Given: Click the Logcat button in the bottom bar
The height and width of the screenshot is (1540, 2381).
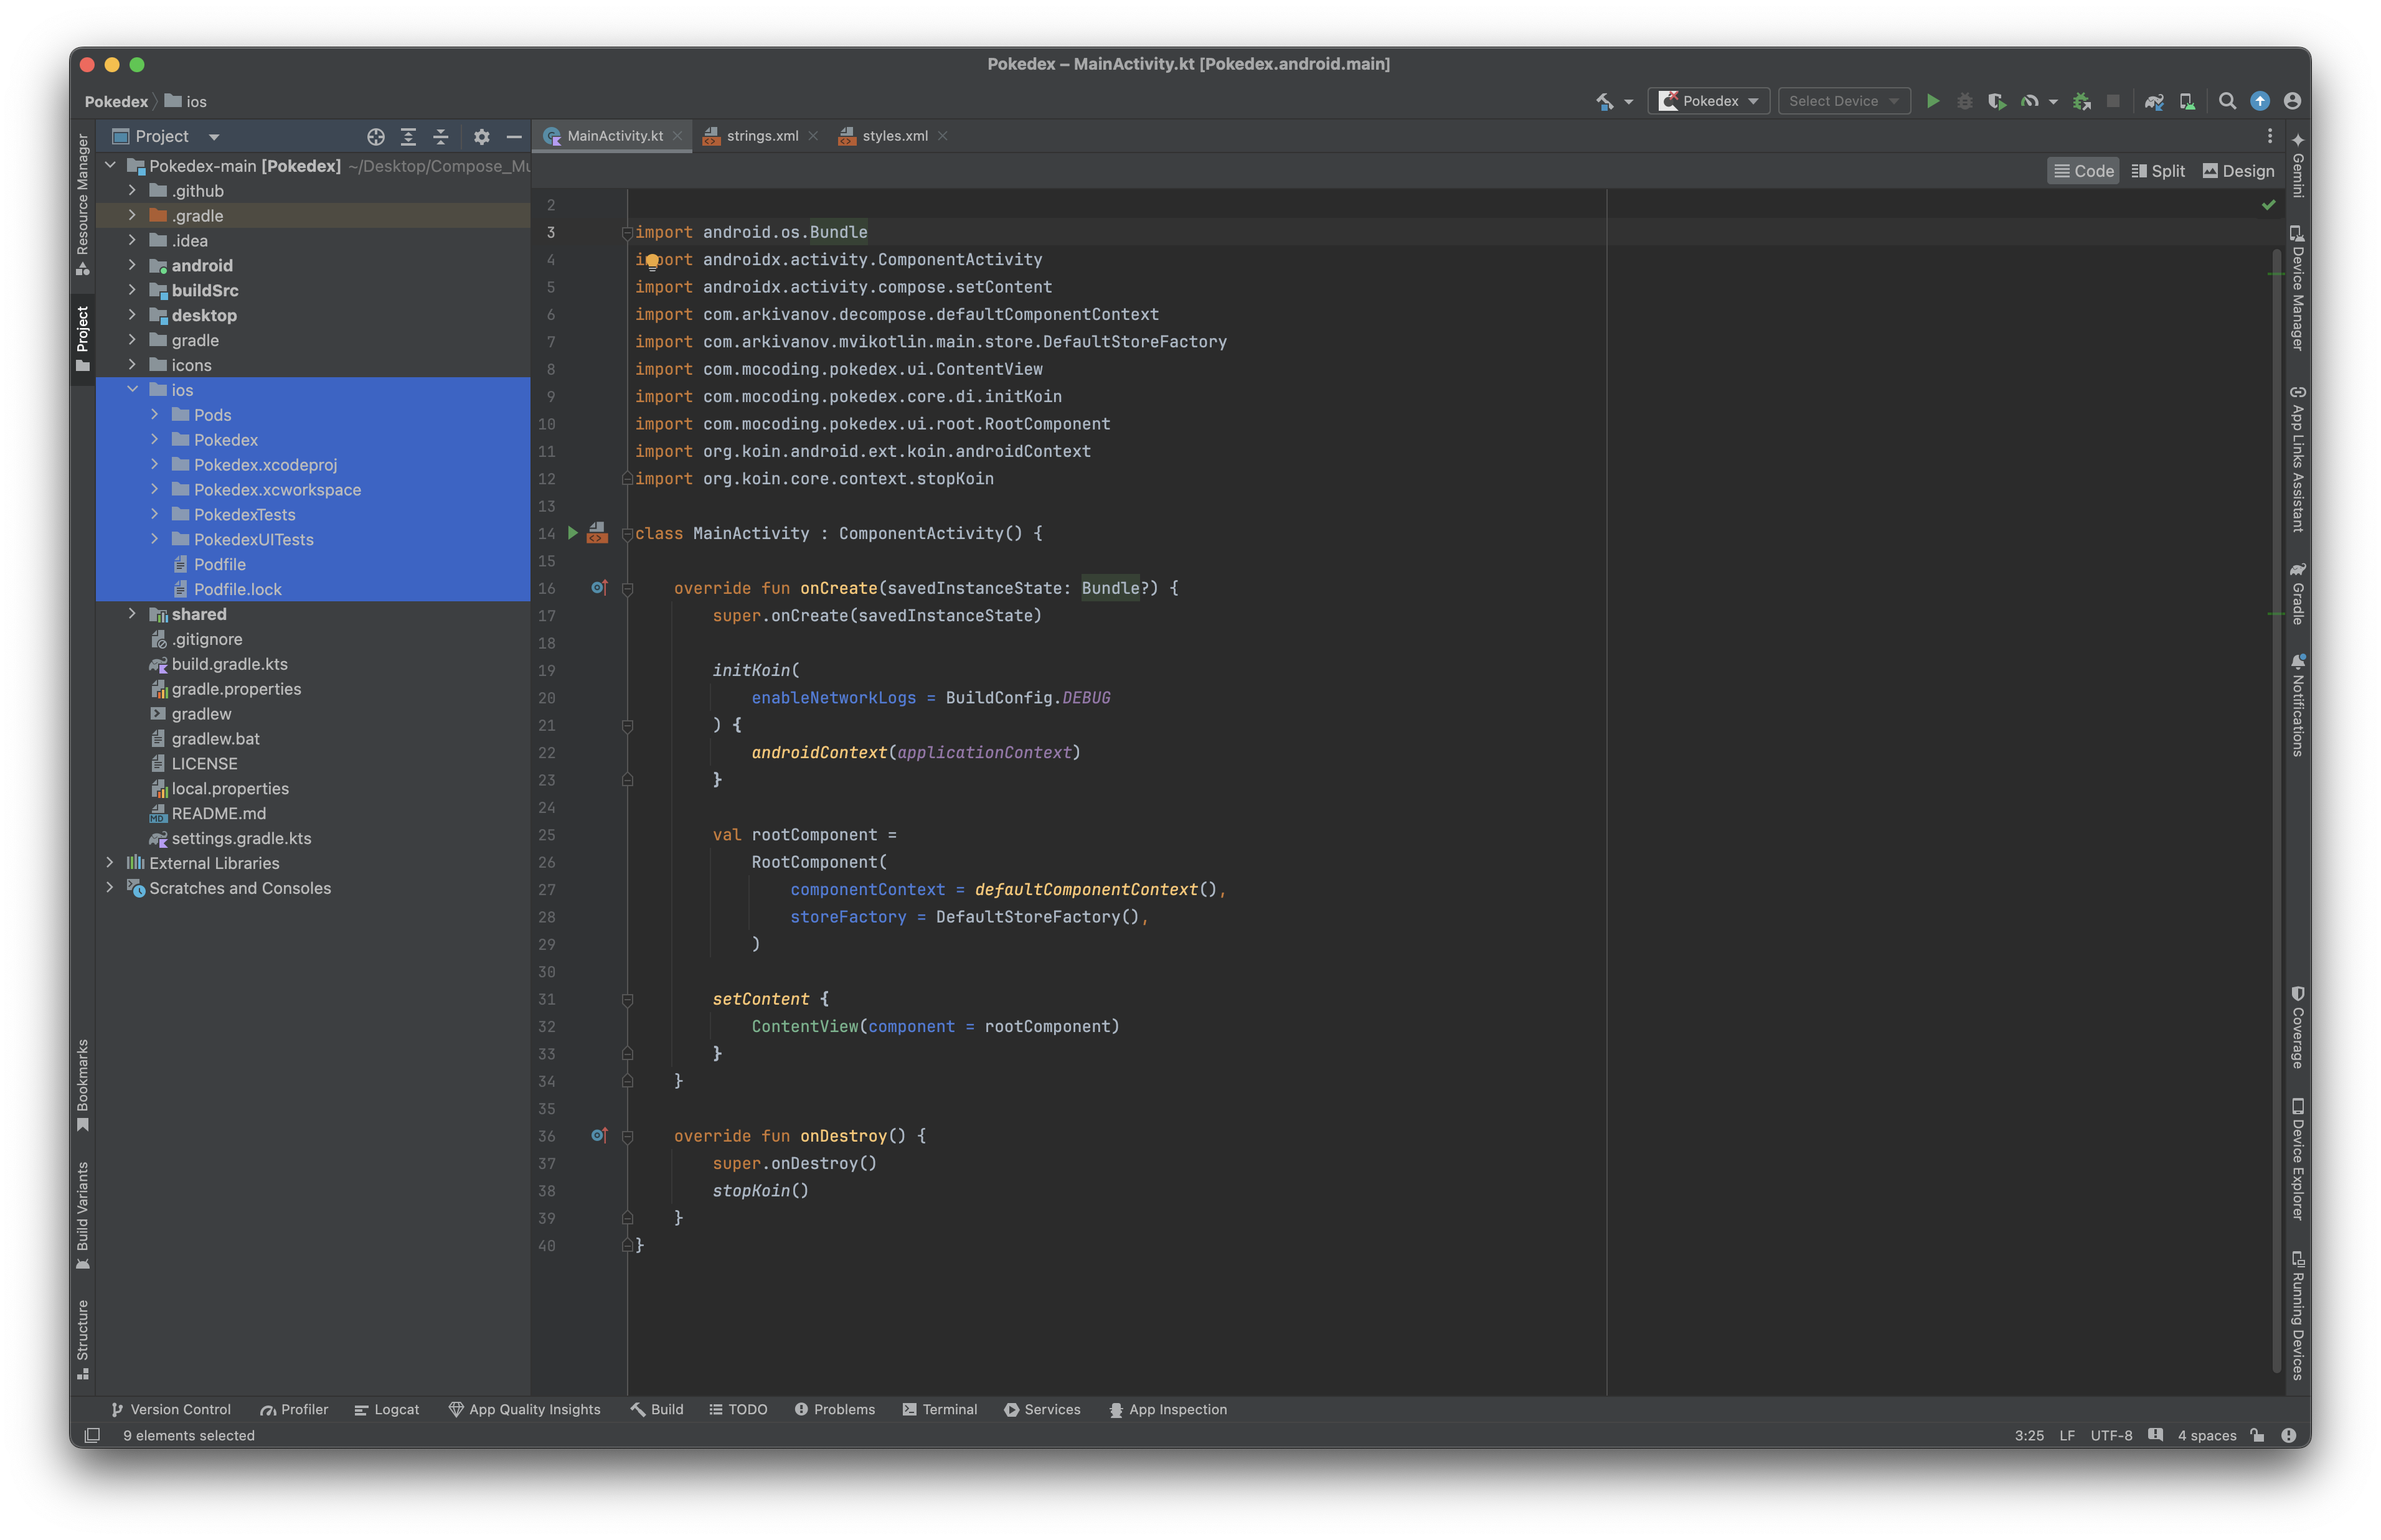Looking at the screenshot, I should point(387,1409).
